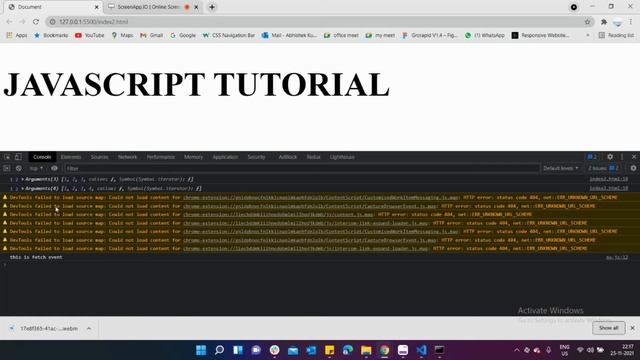Open the Reading list button

coord(616,36)
